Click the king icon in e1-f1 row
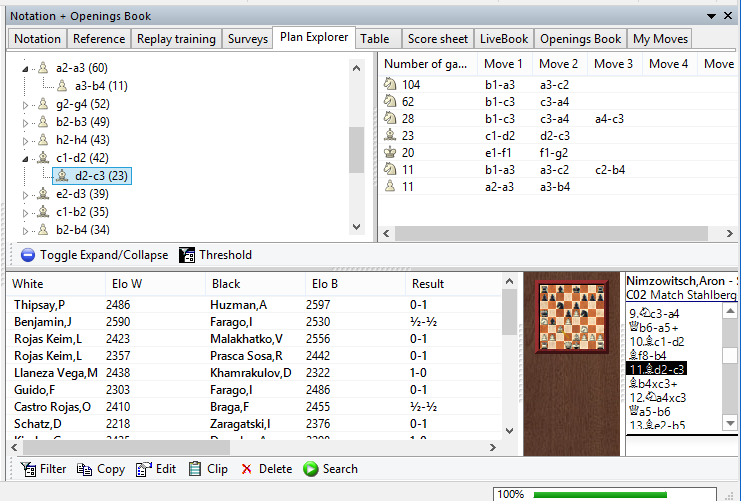Screen dimensions: 741x501 pyautogui.click(x=391, y=152)
